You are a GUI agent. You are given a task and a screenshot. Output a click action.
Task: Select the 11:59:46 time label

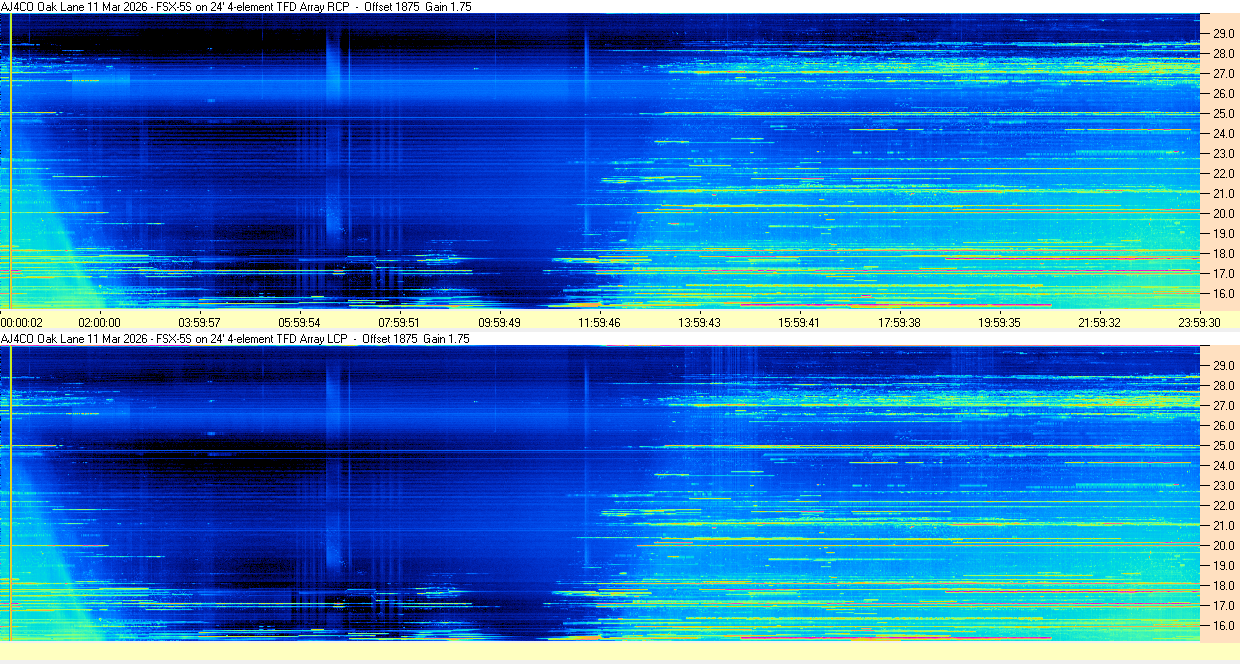[x=599, y=322]
